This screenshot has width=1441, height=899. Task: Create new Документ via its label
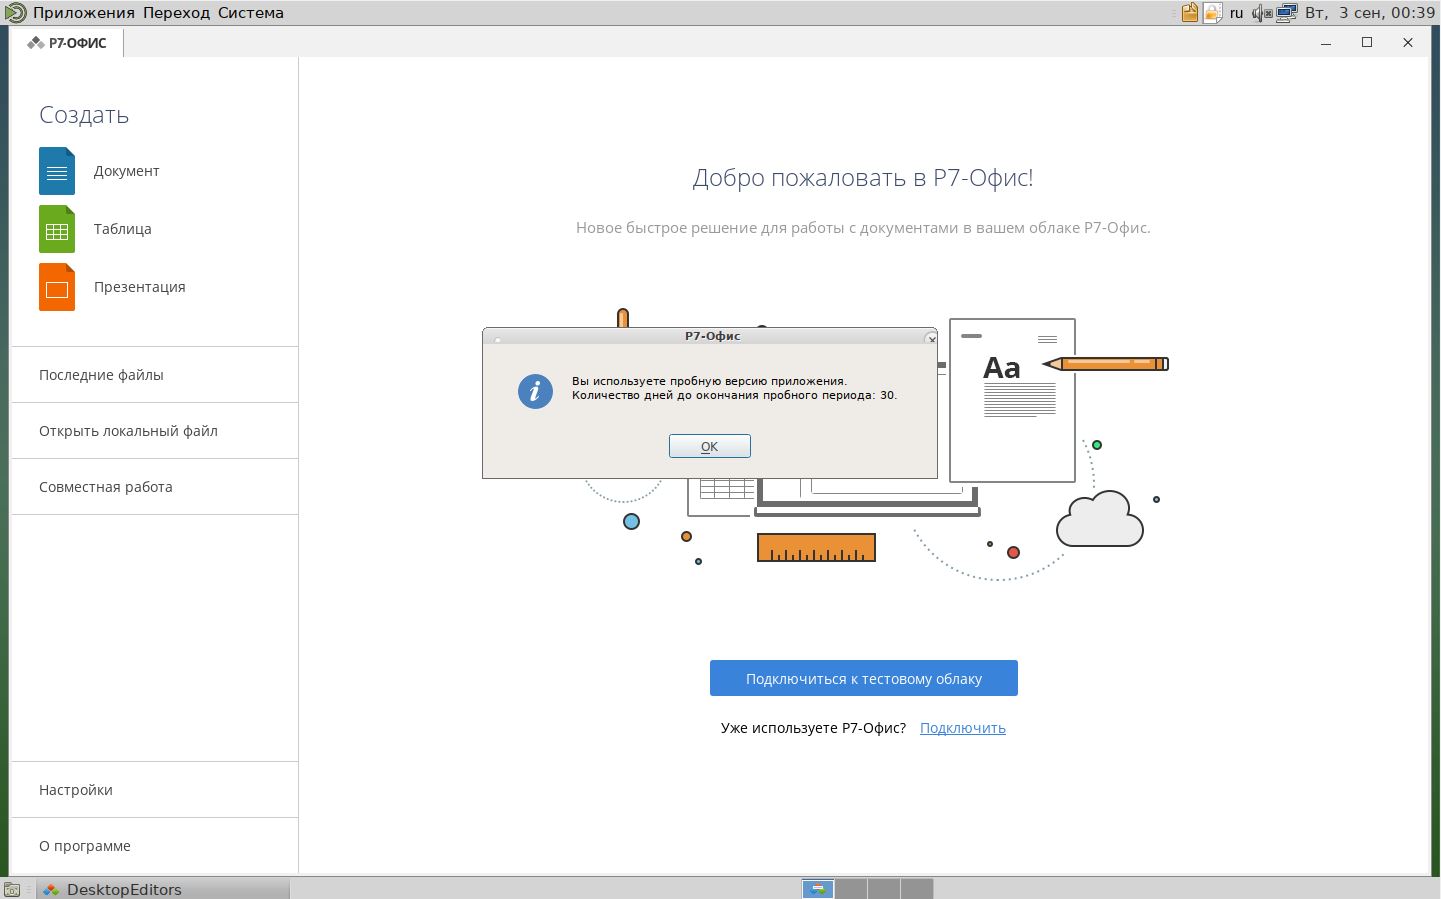click(x=126, y=171)
